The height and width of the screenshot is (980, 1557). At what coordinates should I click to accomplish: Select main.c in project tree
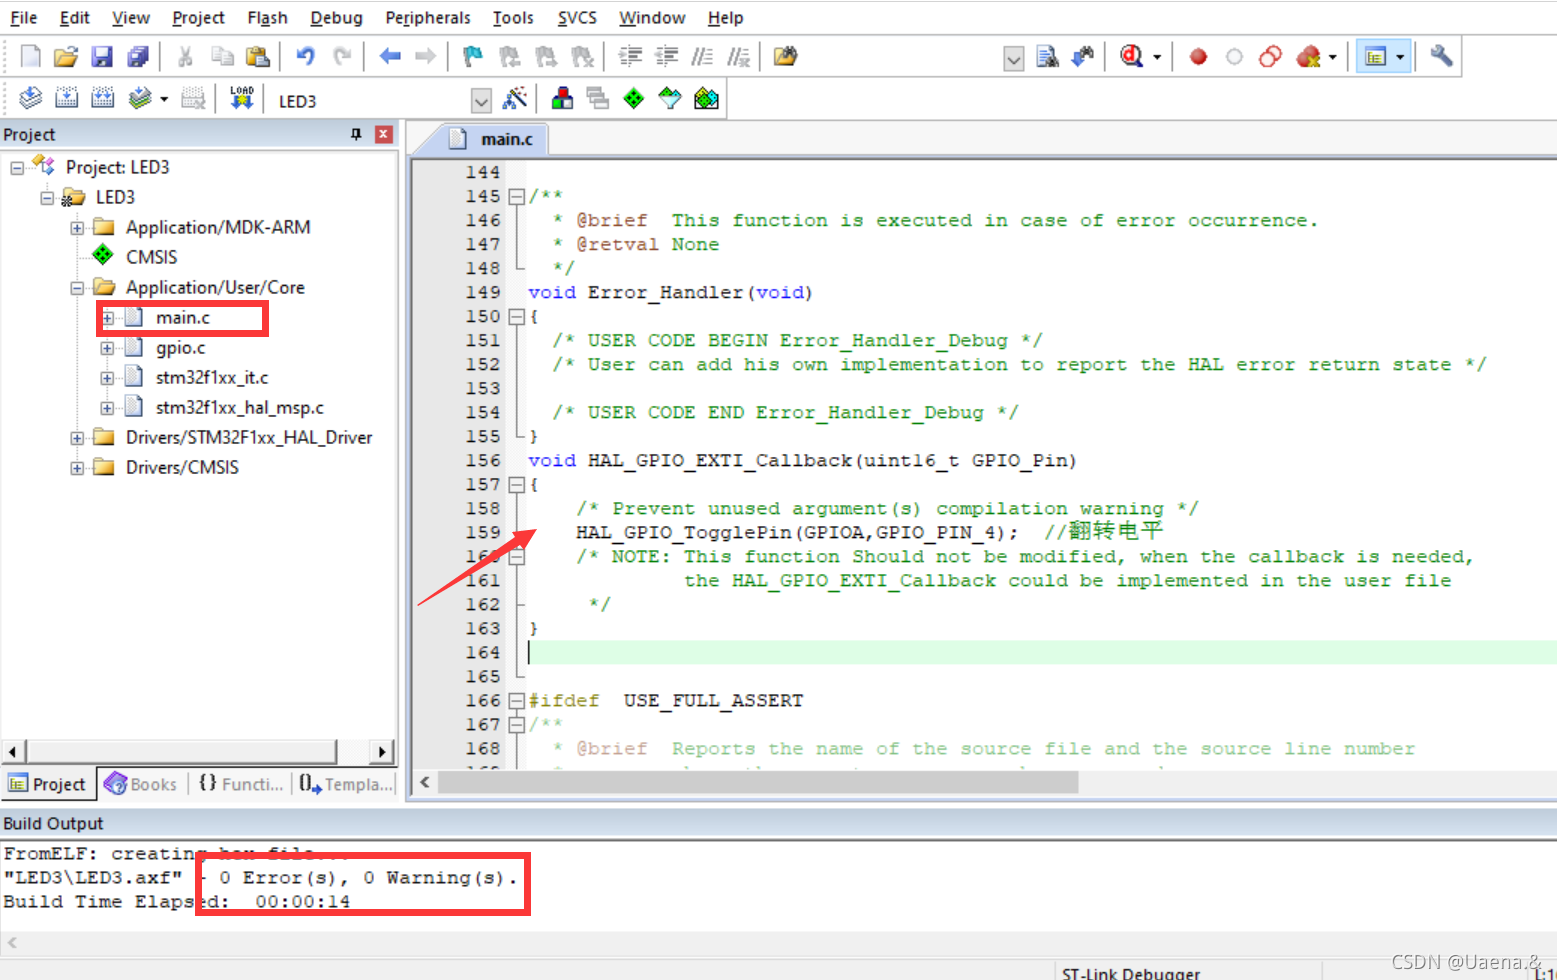coord(183,318)
